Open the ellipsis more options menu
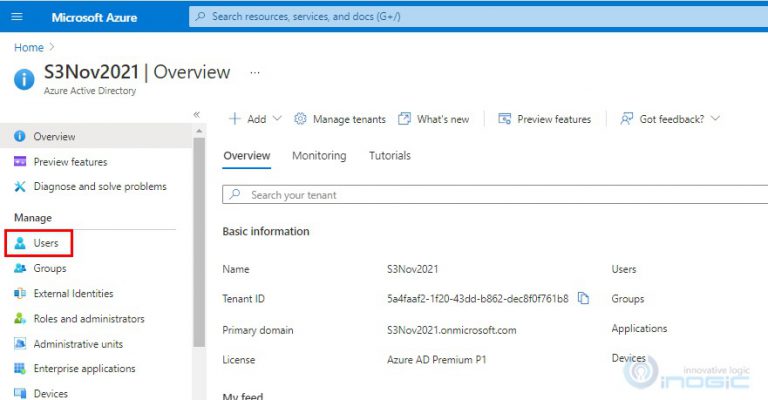The image size is (768, 400). pos(255,73)
